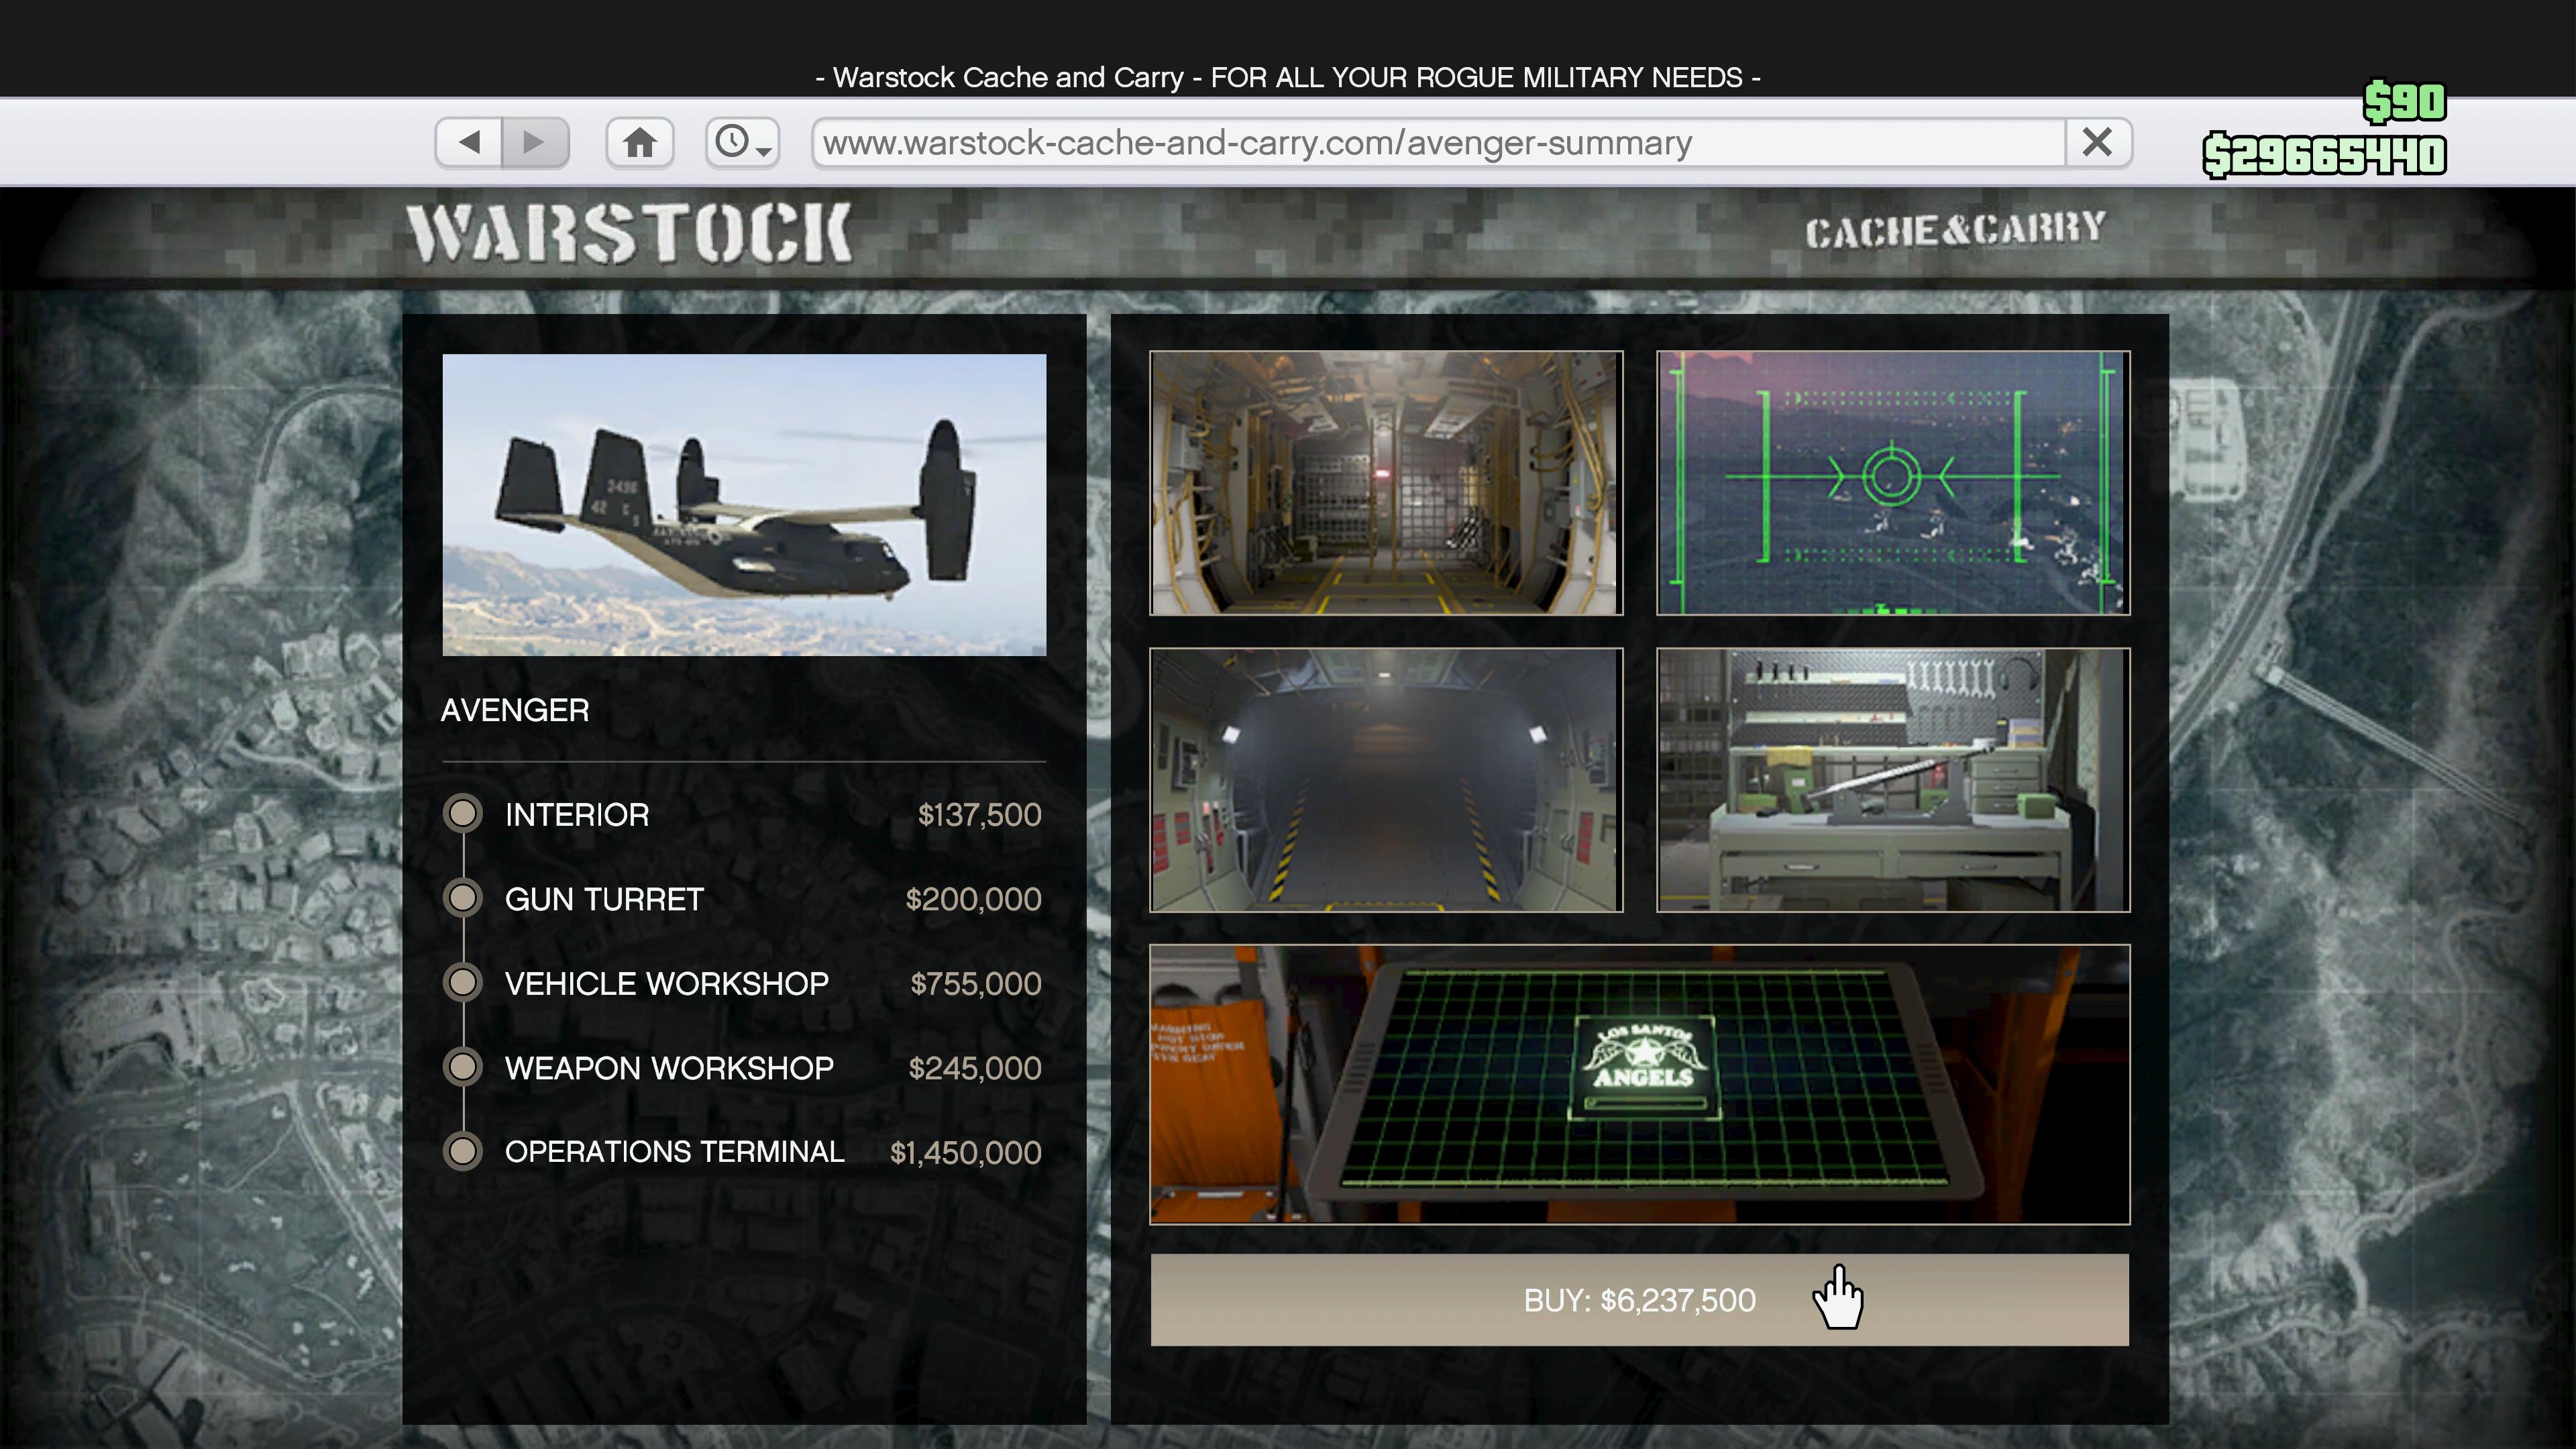
Task: Open the vehicle workshop bay thumbnail
Action: (x=1386, y=780)
